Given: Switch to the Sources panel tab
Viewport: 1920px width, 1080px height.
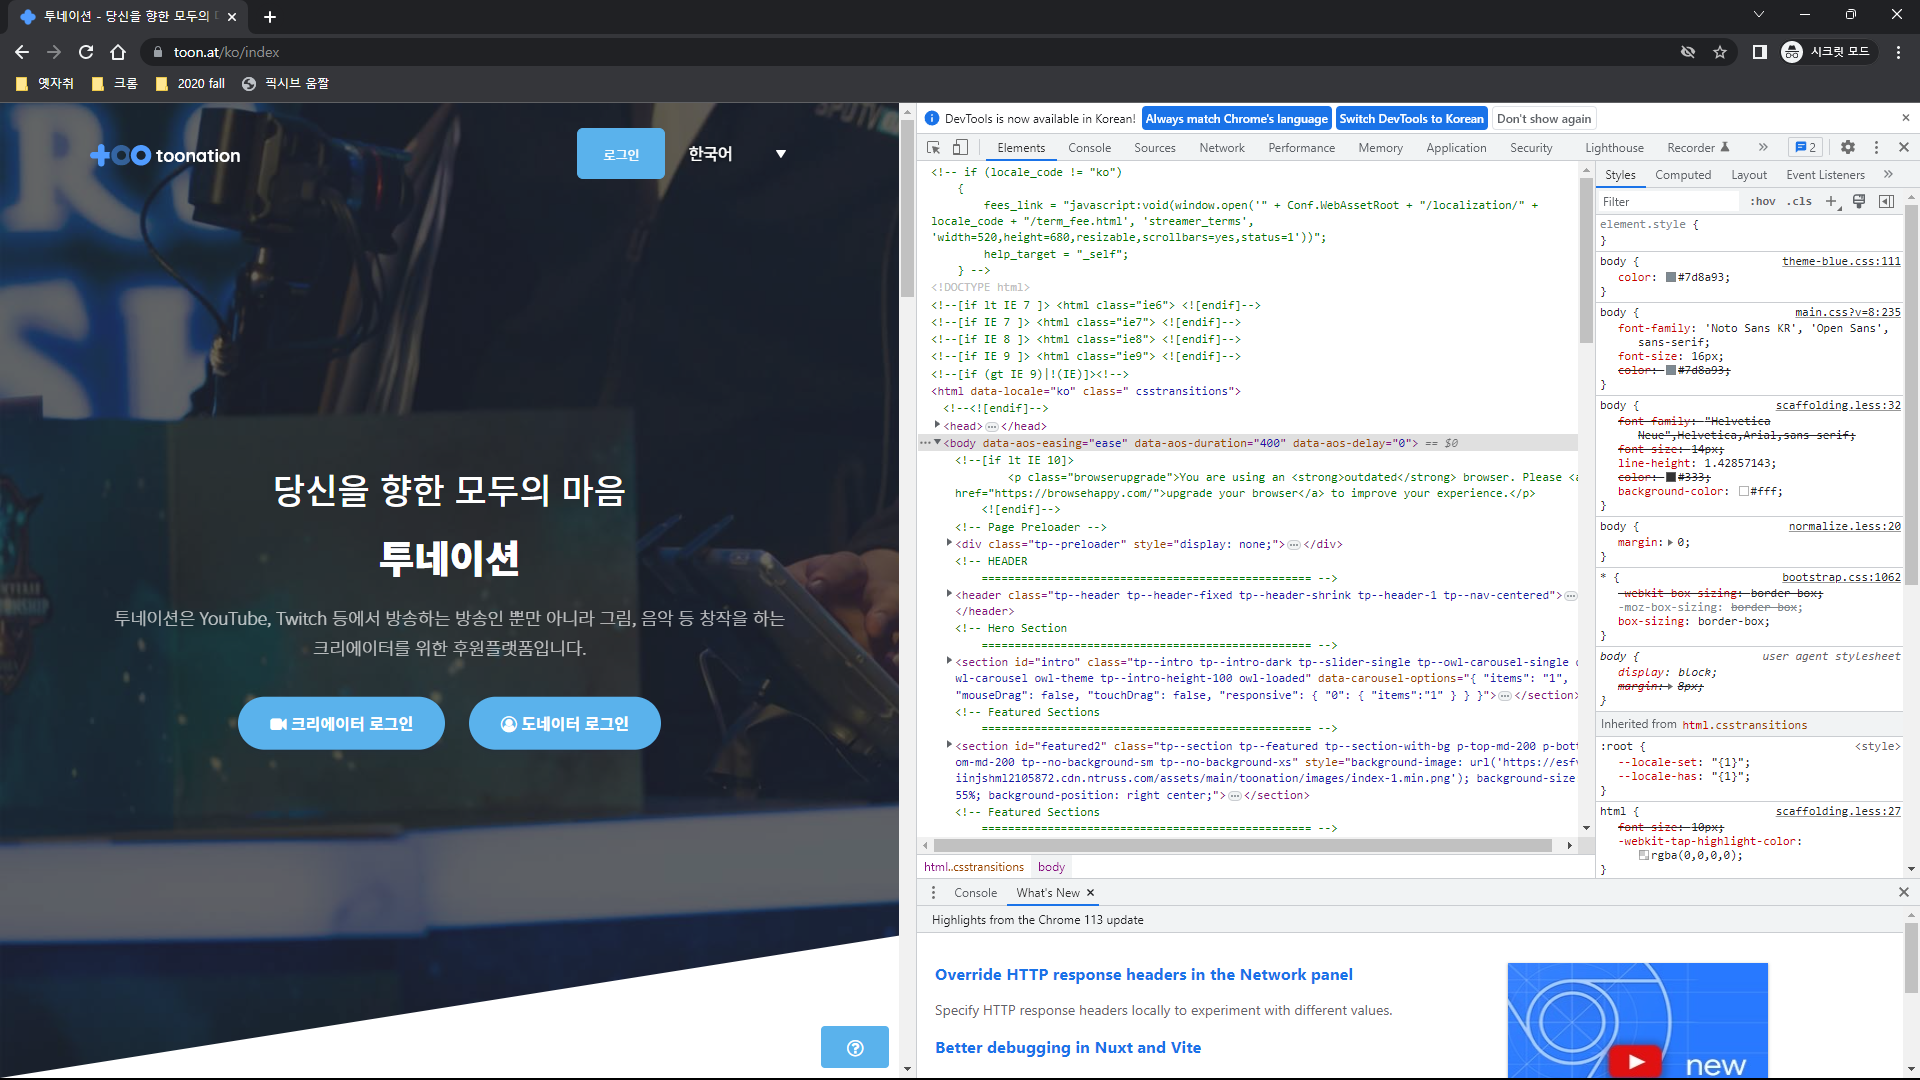Looking at the screenshot, I should [1154, 148].
